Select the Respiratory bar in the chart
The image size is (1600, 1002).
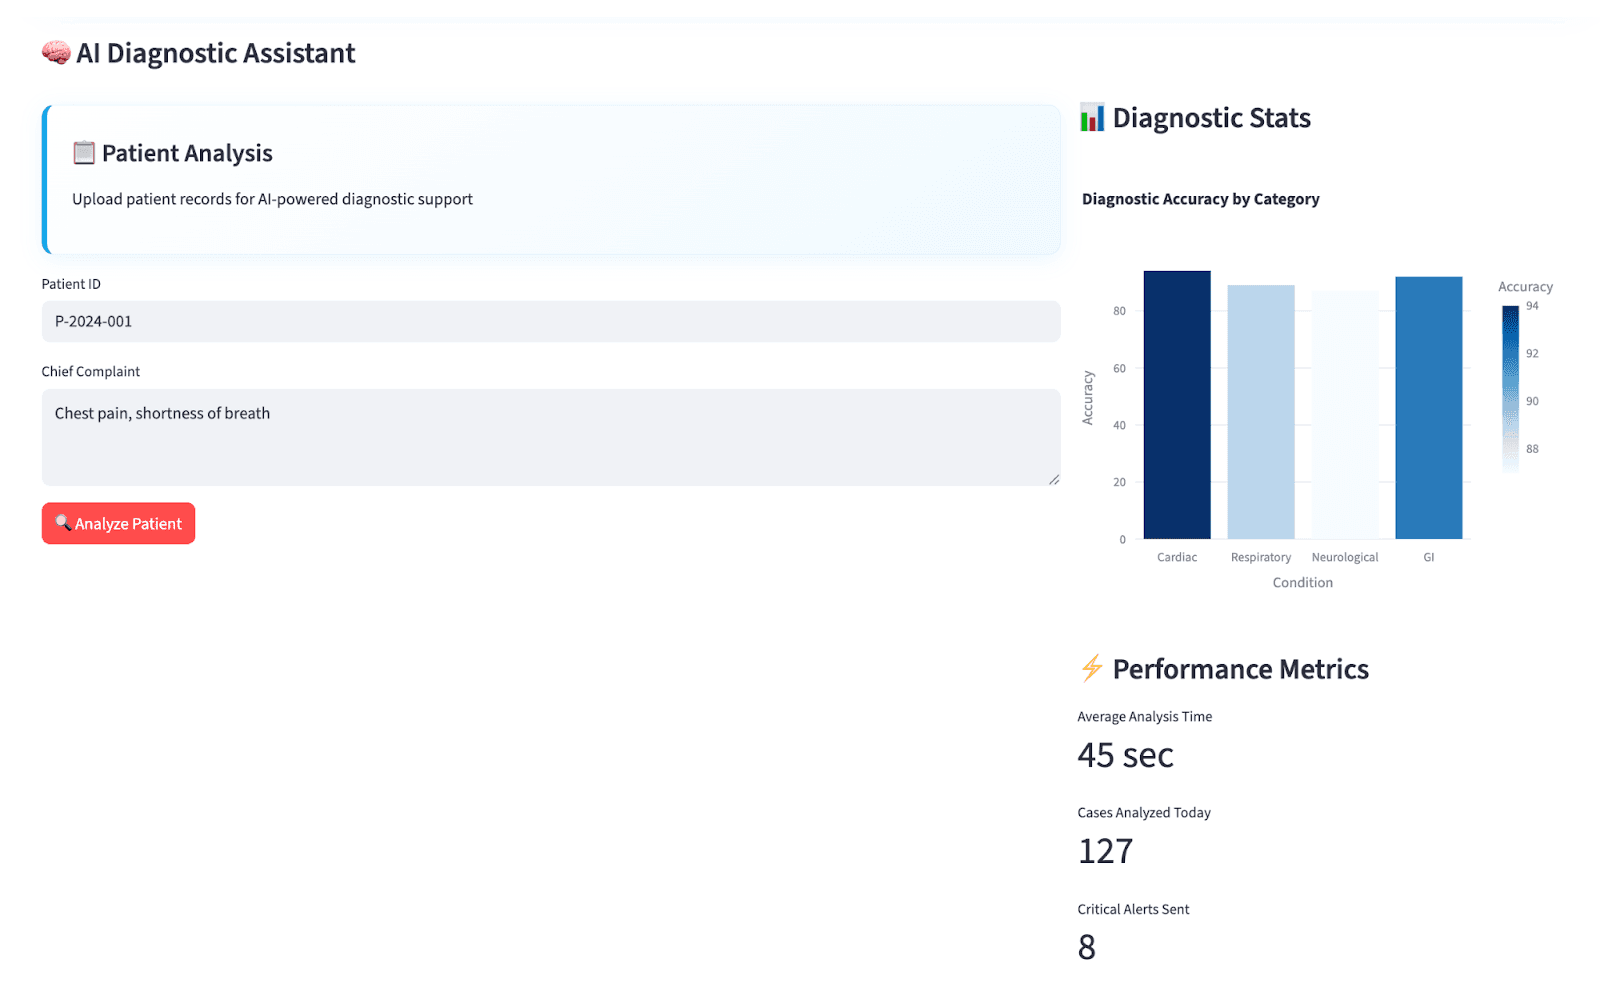coord(1260,410)
